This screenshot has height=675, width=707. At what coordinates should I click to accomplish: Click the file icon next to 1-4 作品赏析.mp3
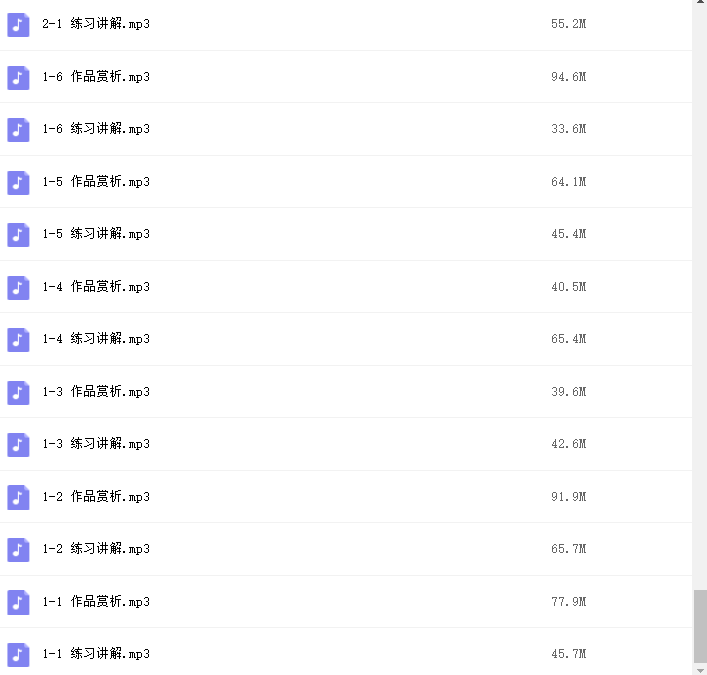pos(18,288)
